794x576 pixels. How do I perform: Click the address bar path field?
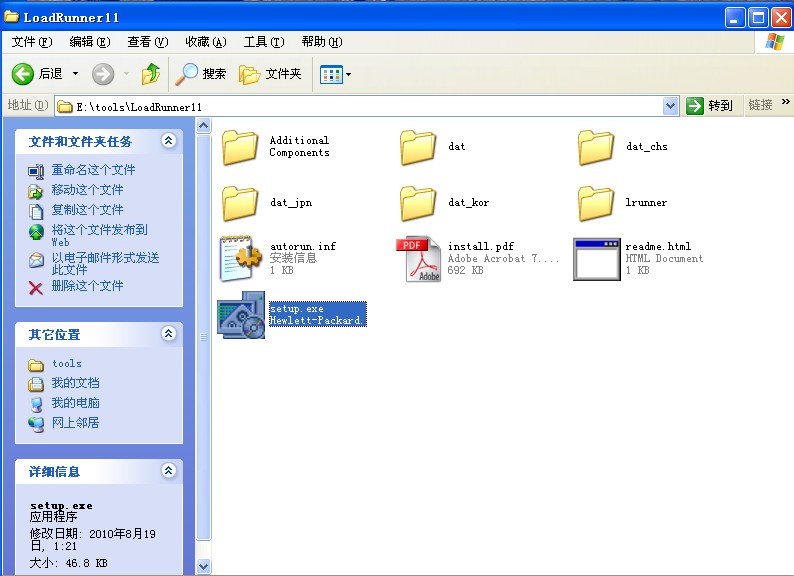[x=360, y=105]
